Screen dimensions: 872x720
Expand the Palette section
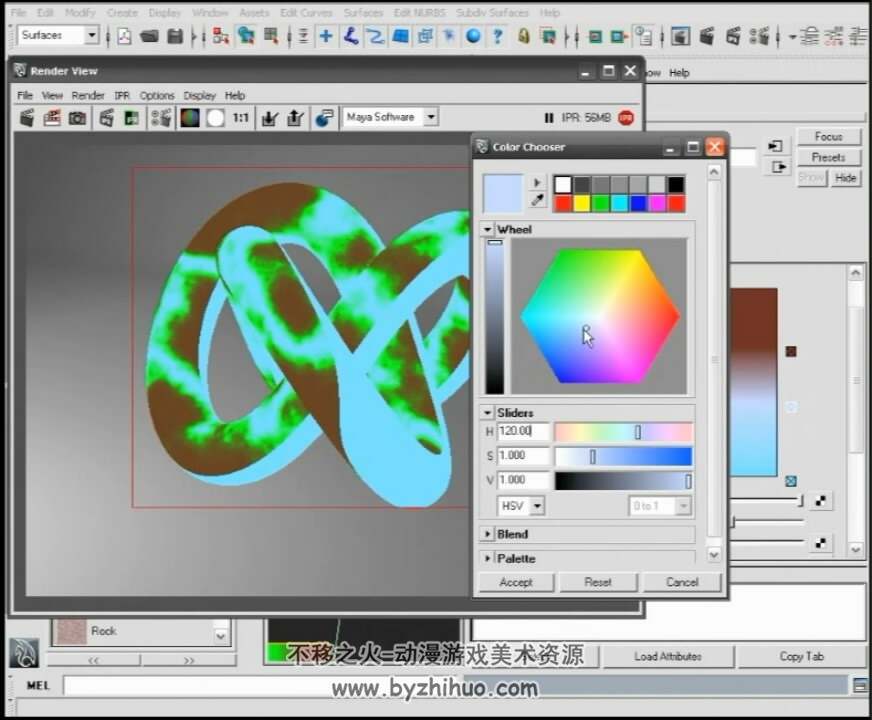click(488, 558)
